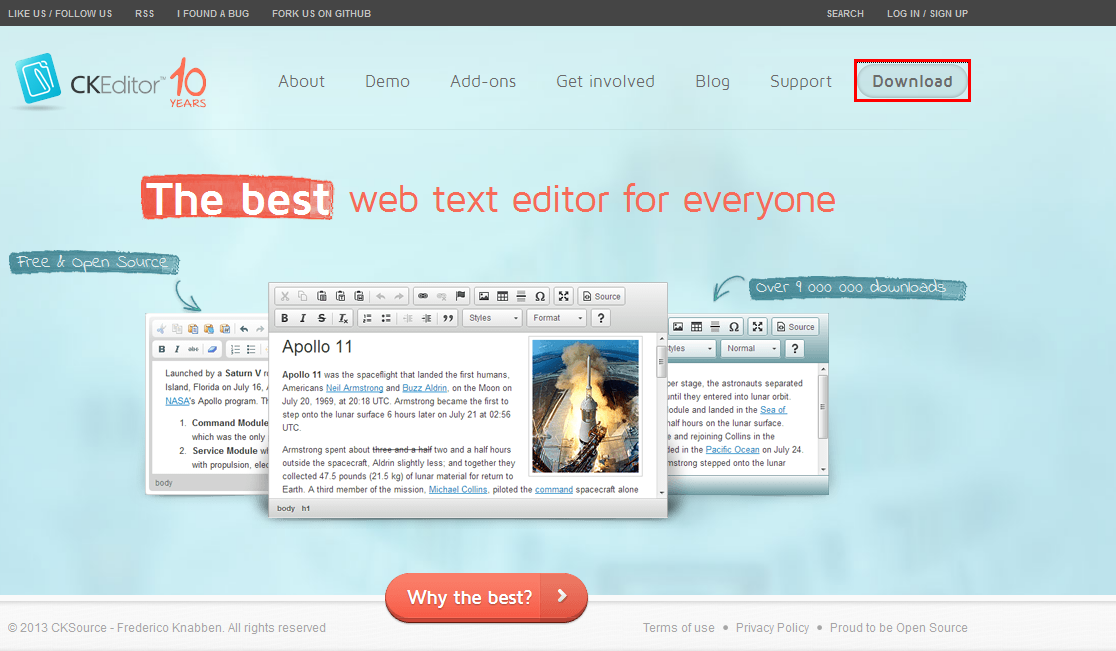1116x651 pixels.
Task: Click Insert Table icon in front editor toolbar
Action: (x=502, y=296)
